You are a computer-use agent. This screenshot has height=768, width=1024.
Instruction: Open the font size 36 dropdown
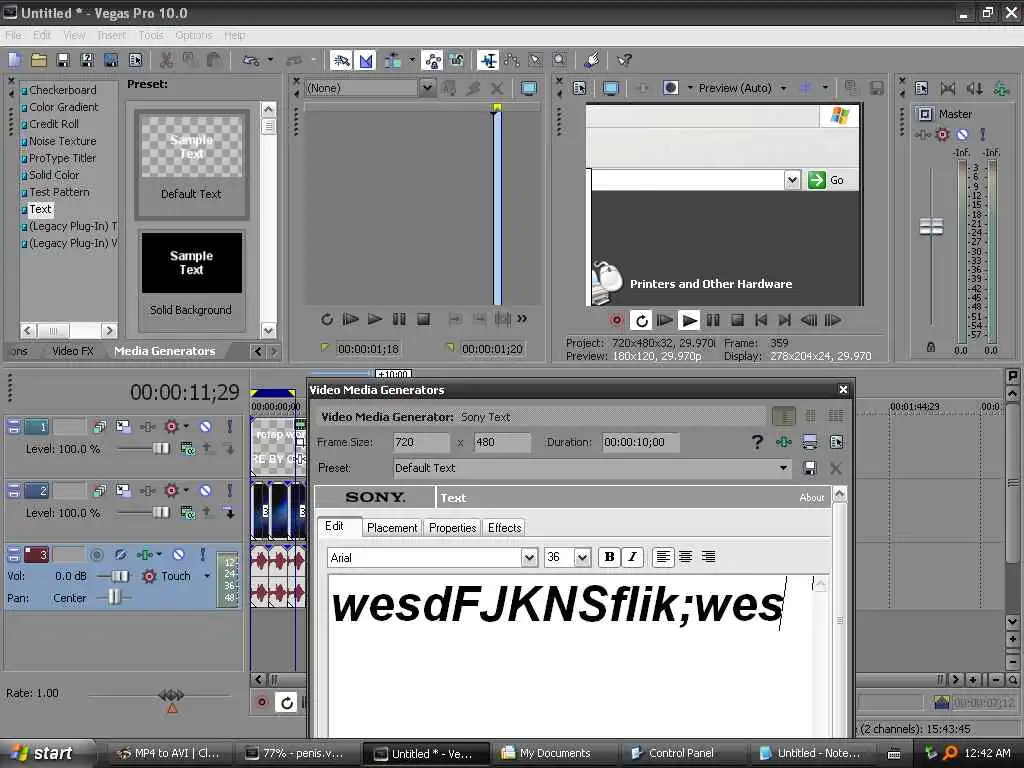tap(583, 558)
